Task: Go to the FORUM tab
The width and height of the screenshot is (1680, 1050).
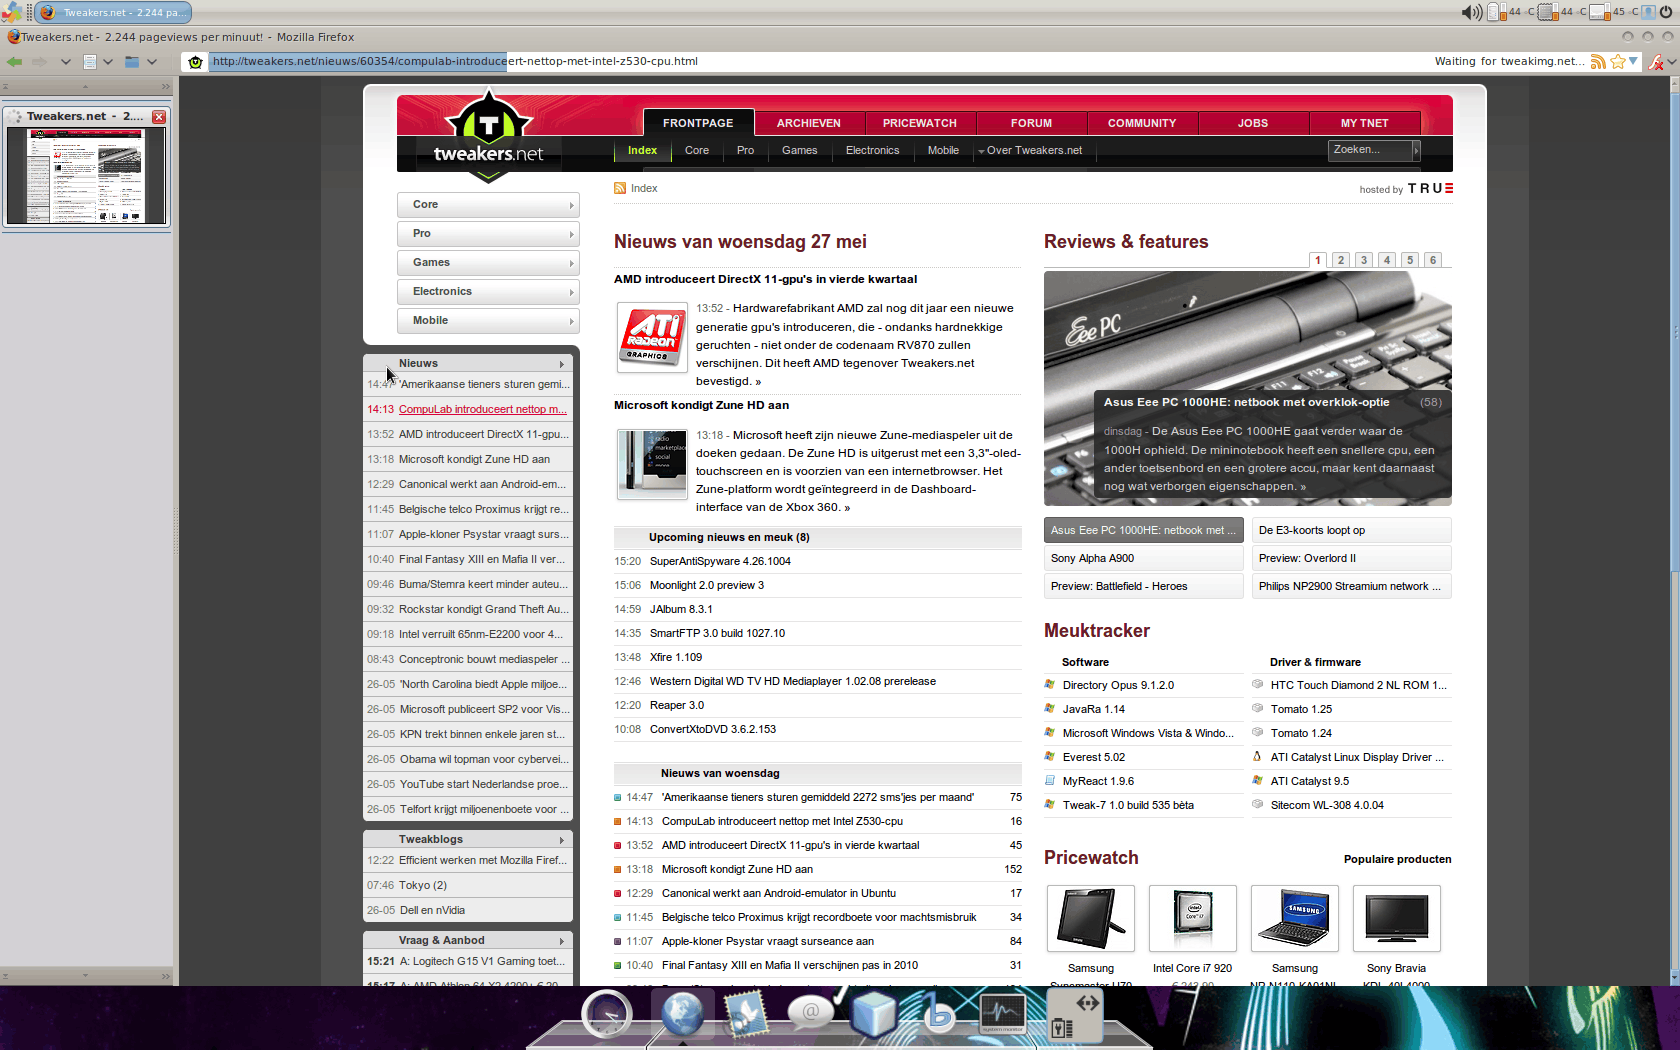Action: click(1031, 123)
